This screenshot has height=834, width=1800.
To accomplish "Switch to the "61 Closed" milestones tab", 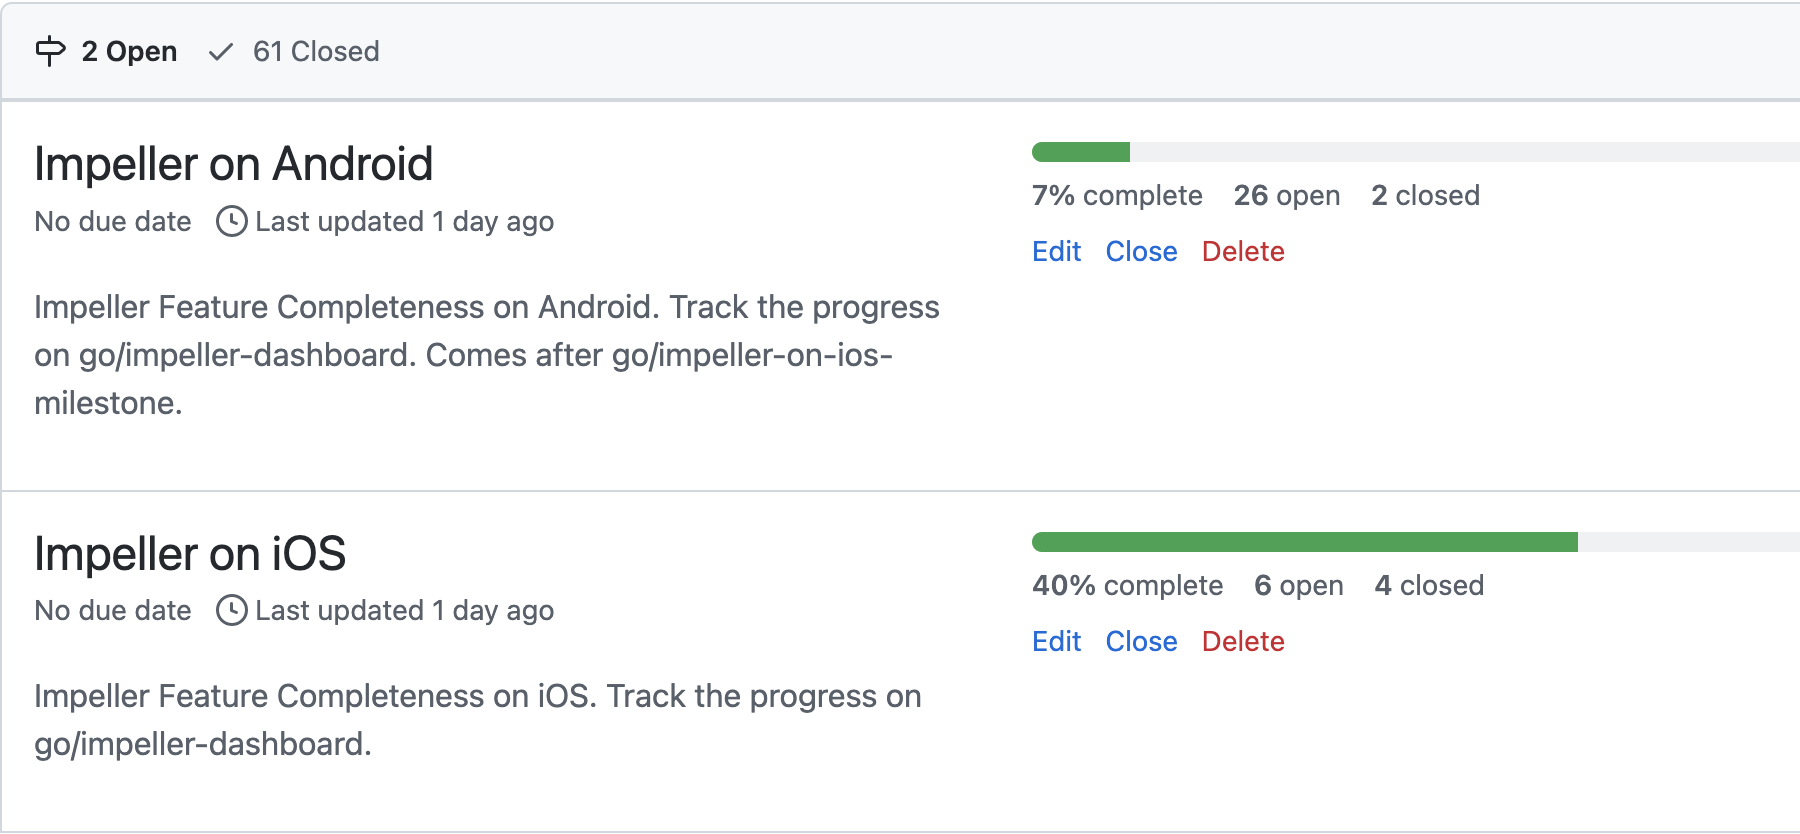I will tap(315, 52).
